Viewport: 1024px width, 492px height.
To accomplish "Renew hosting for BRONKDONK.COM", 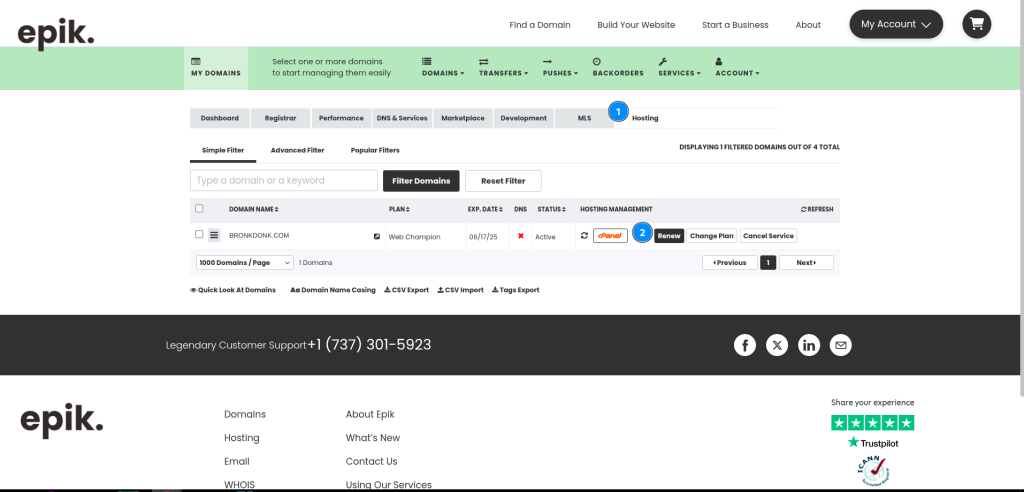I will pos(669,236).
